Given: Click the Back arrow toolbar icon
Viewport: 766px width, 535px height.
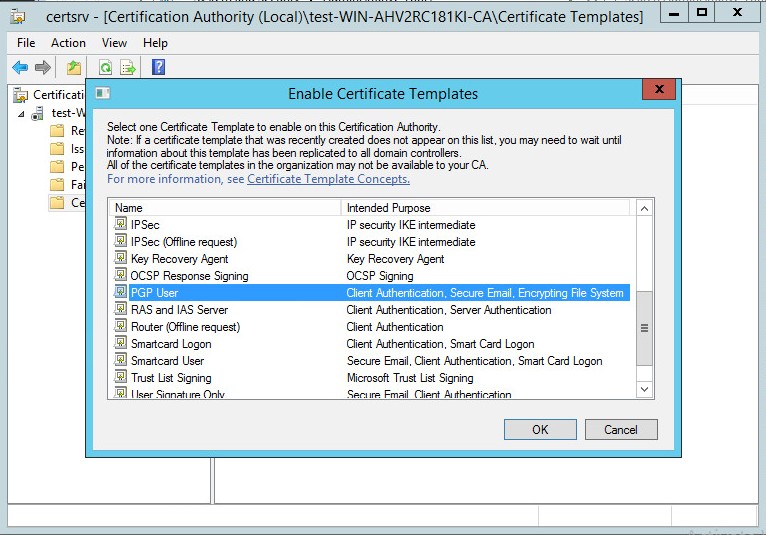Looking at the screenshot, I should tap(20, 67).
